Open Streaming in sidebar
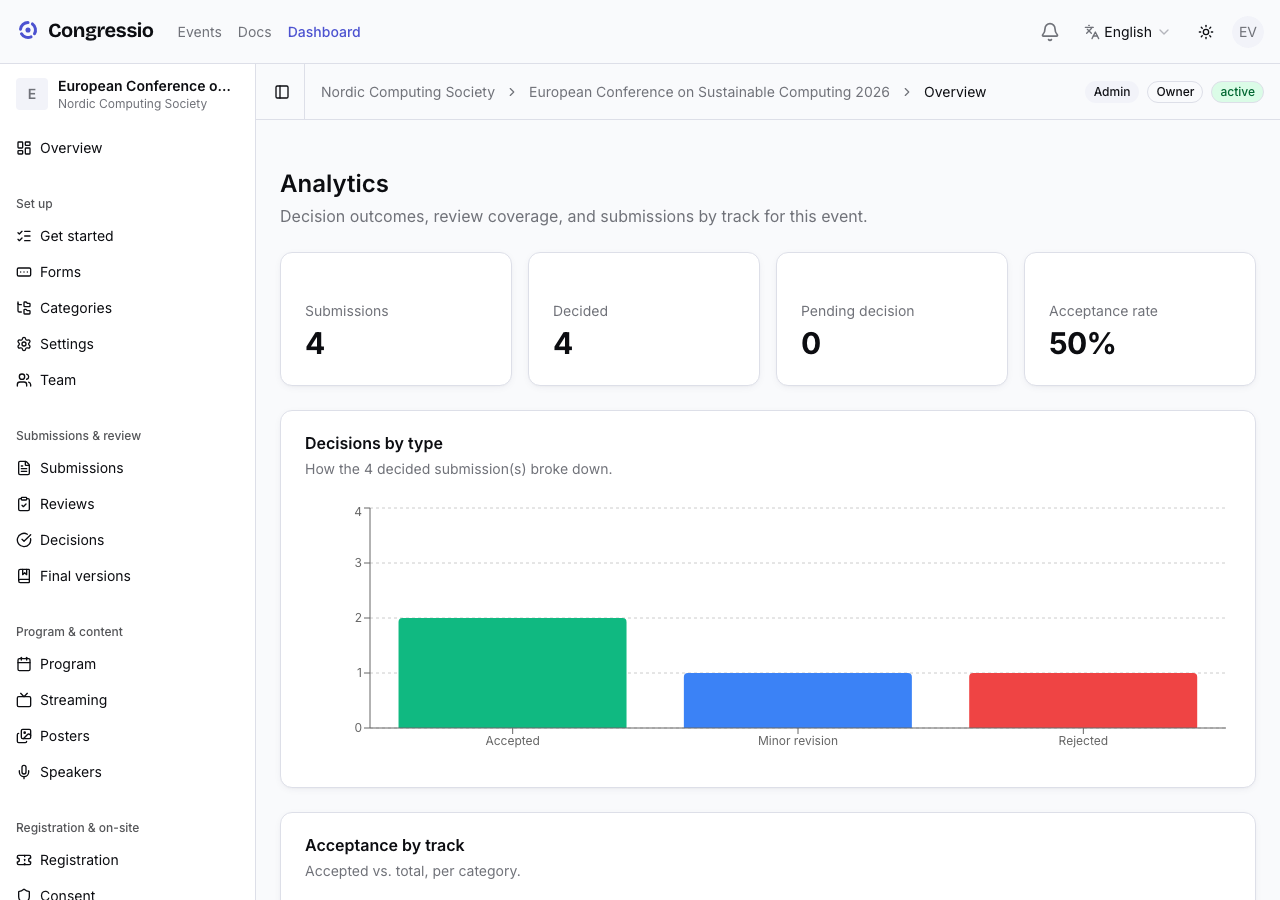 [x=127, y=700]
